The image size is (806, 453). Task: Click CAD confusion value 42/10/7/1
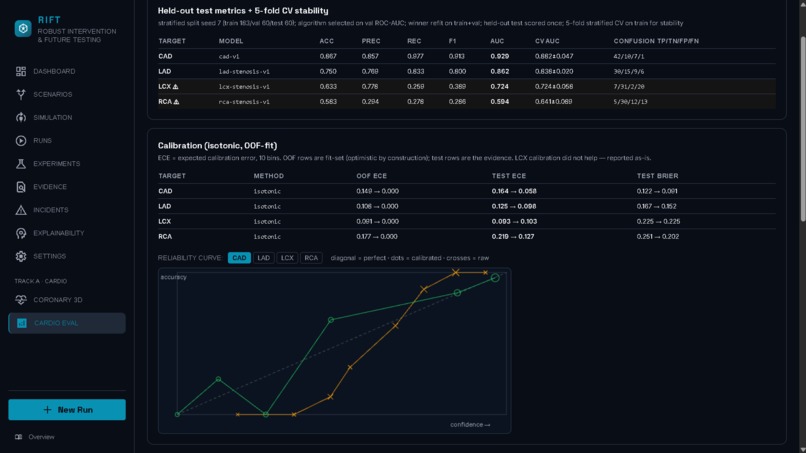628,57
